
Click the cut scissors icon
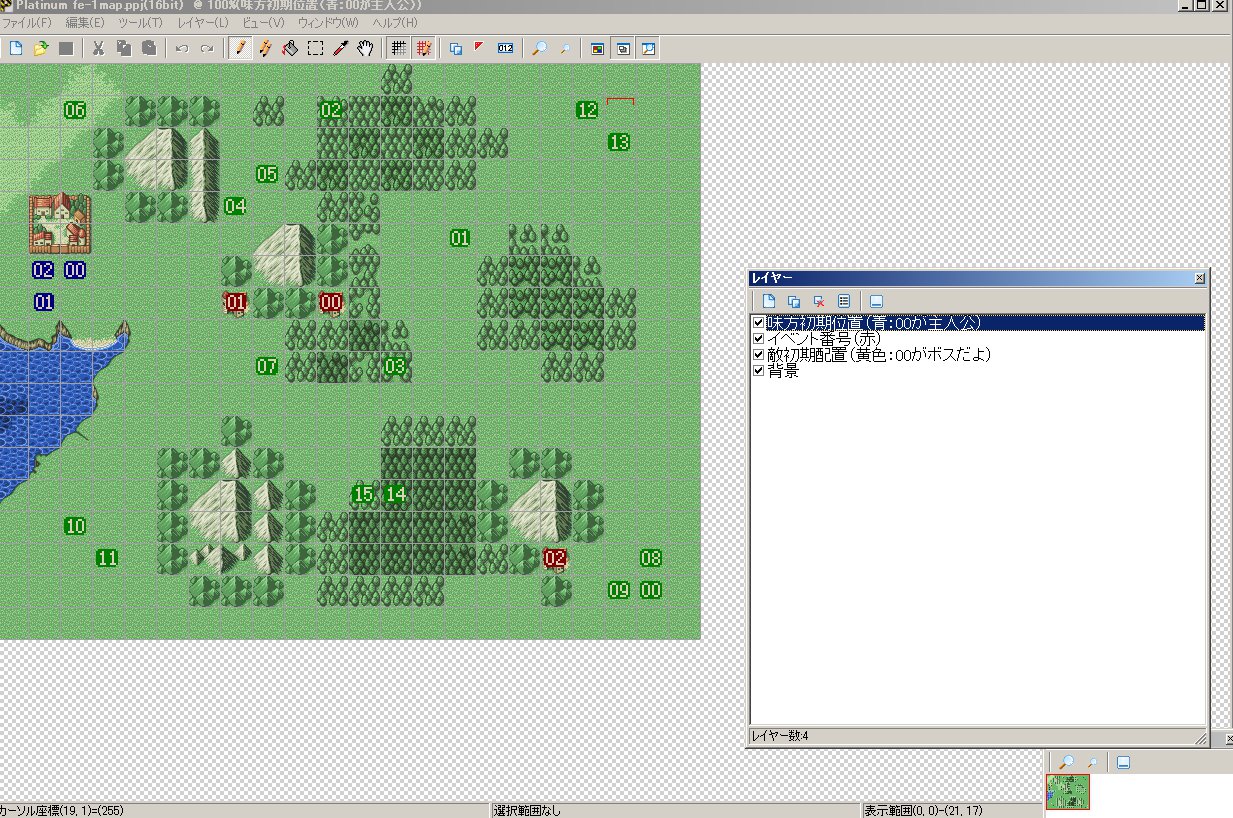pos(98,48)
